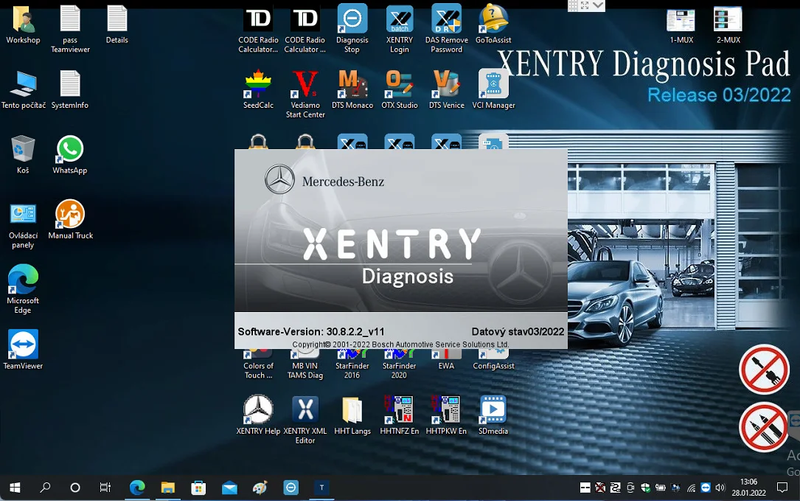Open XENTRY Help shortcut
This screenshot has width=800, height=501.
[258, 415]
